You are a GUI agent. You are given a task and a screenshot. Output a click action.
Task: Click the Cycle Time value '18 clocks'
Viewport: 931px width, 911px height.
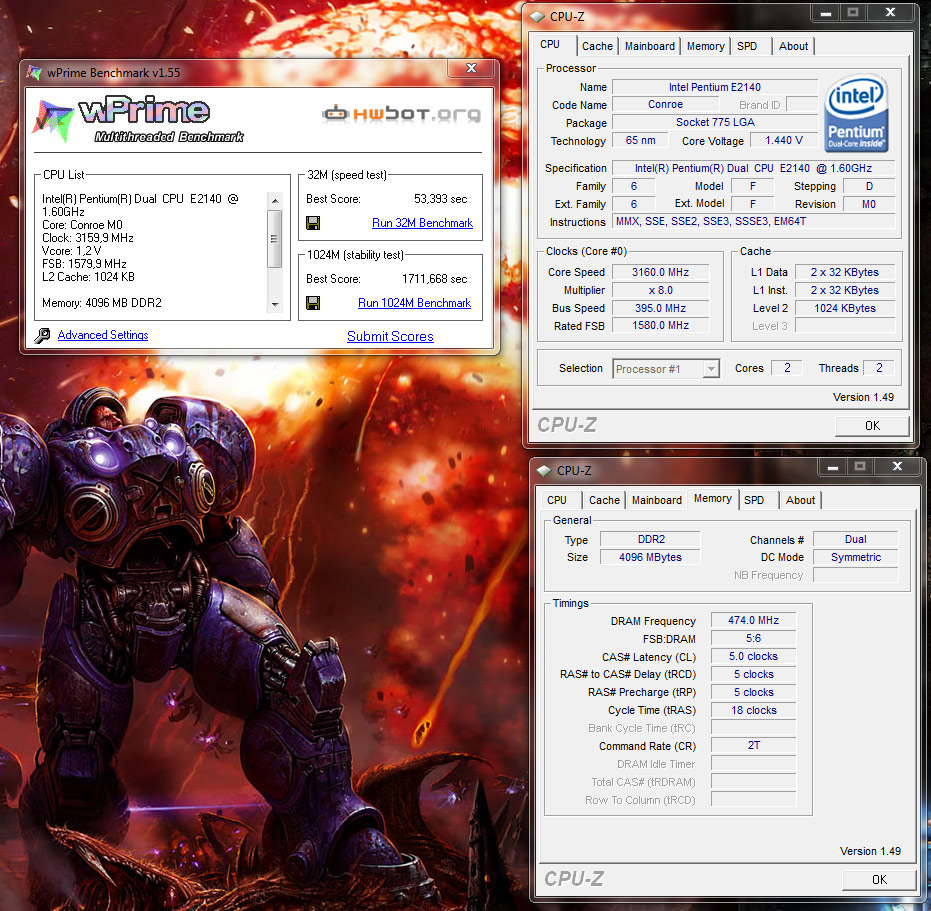click(x=753, y=710)
